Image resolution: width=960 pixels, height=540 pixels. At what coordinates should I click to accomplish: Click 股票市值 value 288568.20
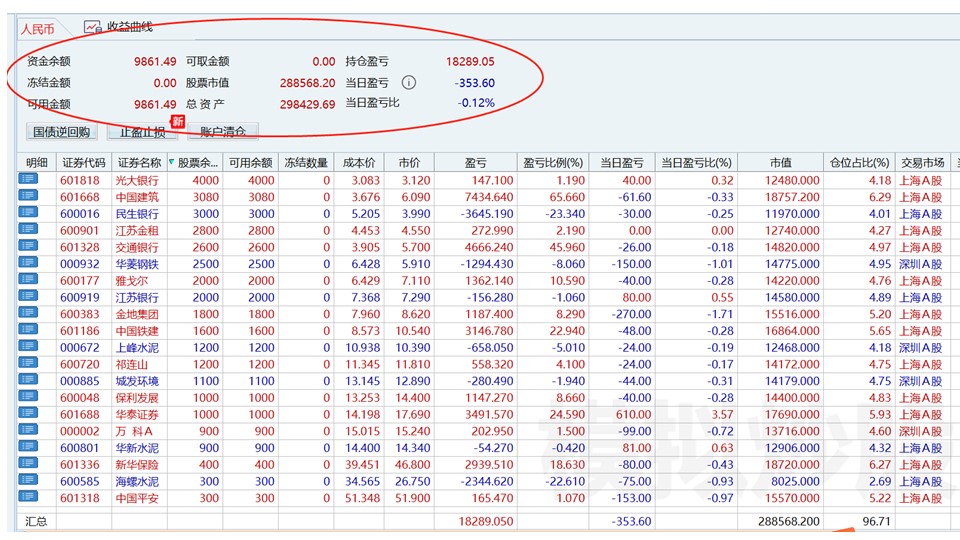click(x=307, y=83)
